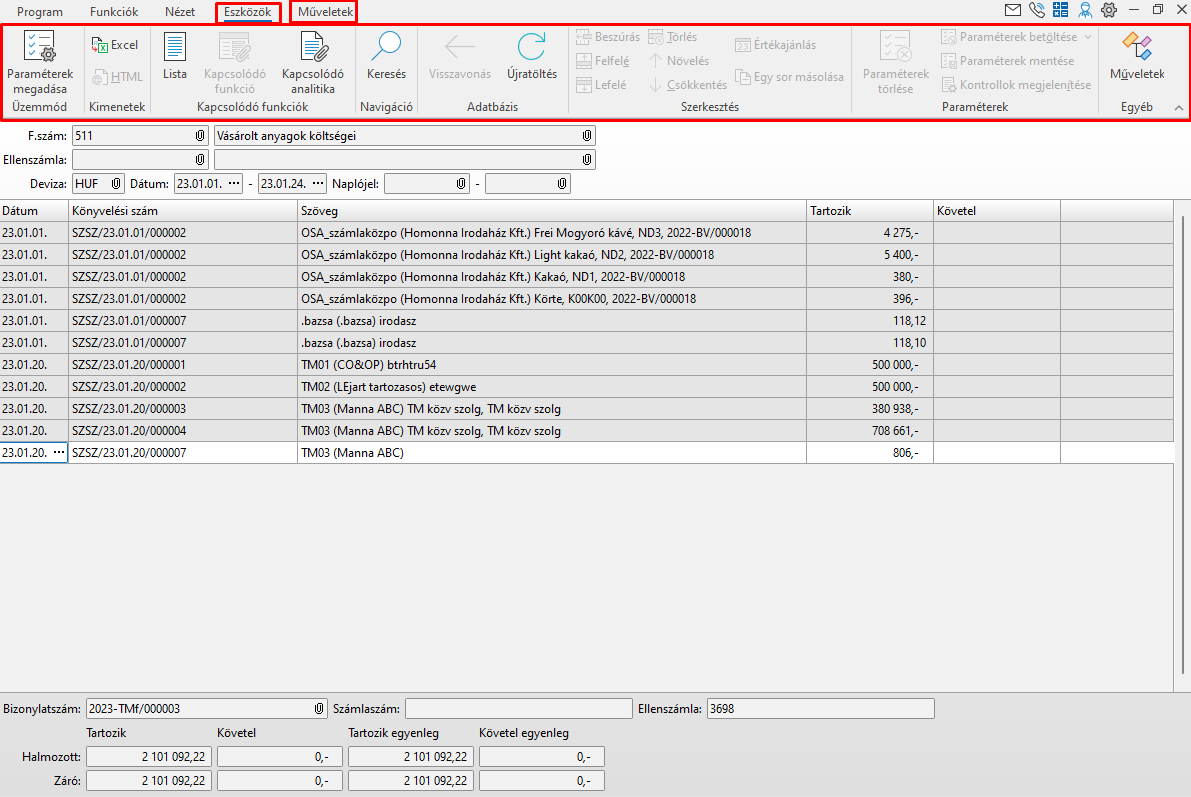1191x797 pixels.
Task: Open Kapcsolódó analitika from the ribbon
Action: (x=313, y=48)
